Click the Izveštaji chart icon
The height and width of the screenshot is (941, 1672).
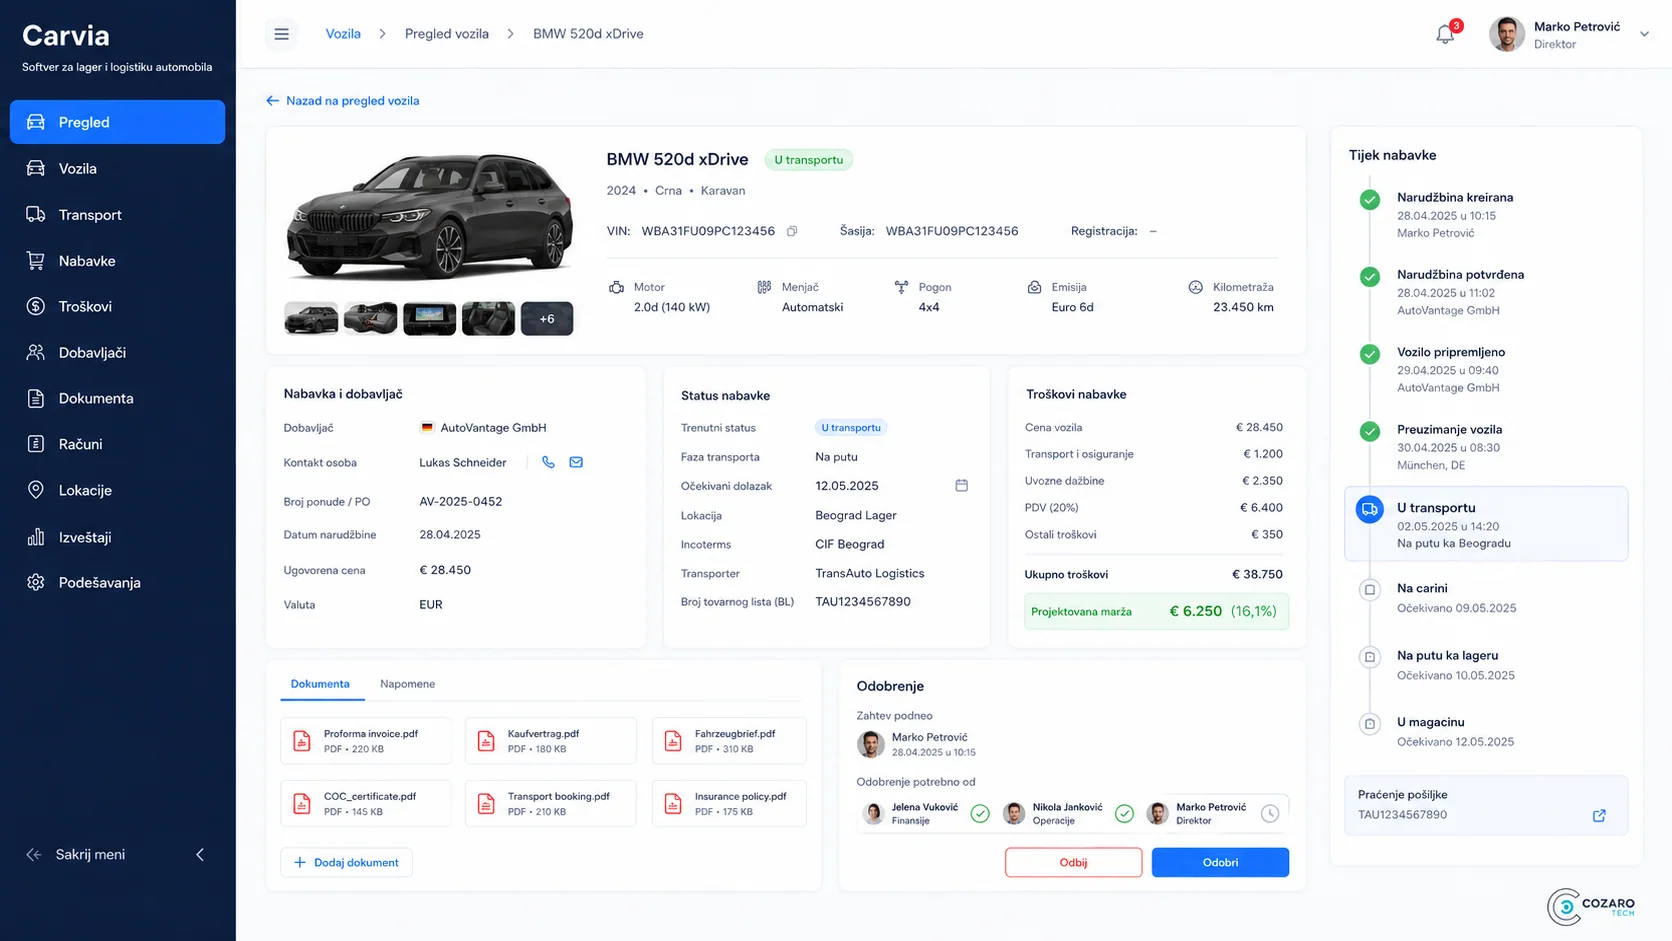[x=36, y=537]
